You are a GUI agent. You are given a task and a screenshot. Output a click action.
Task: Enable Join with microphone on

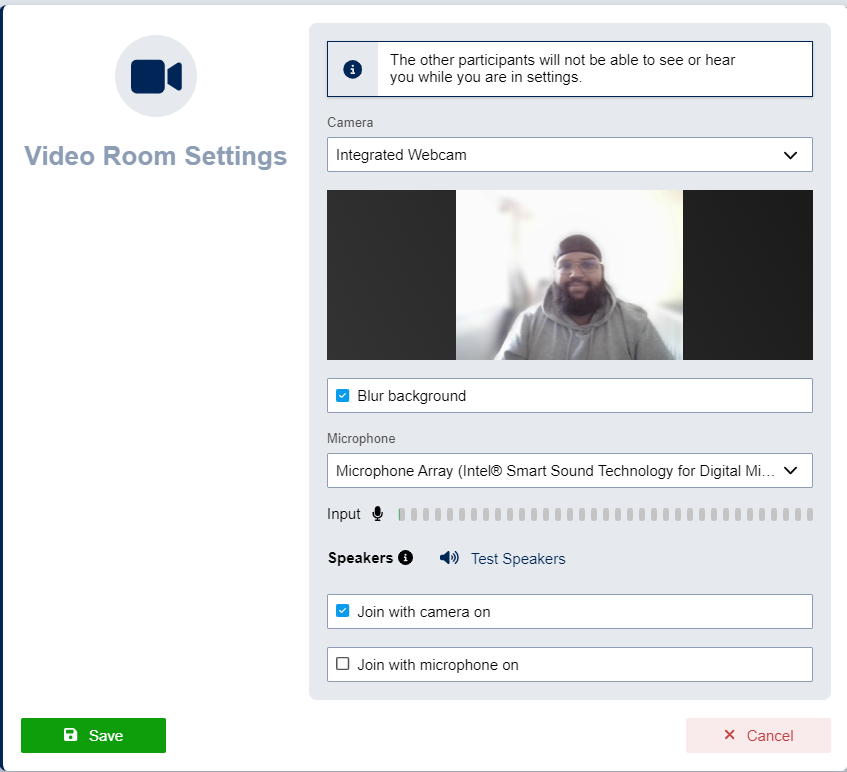point(343,664)
